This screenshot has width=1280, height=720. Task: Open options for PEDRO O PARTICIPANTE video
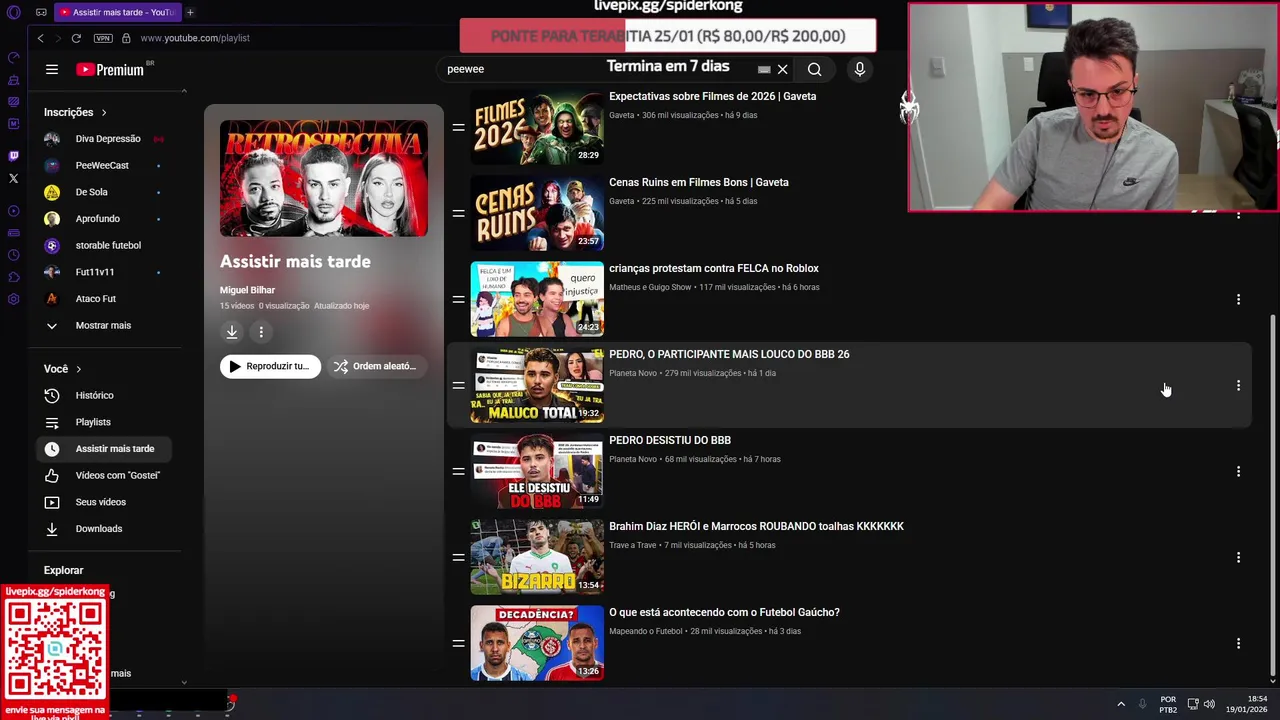click(x=1238, y=385)
